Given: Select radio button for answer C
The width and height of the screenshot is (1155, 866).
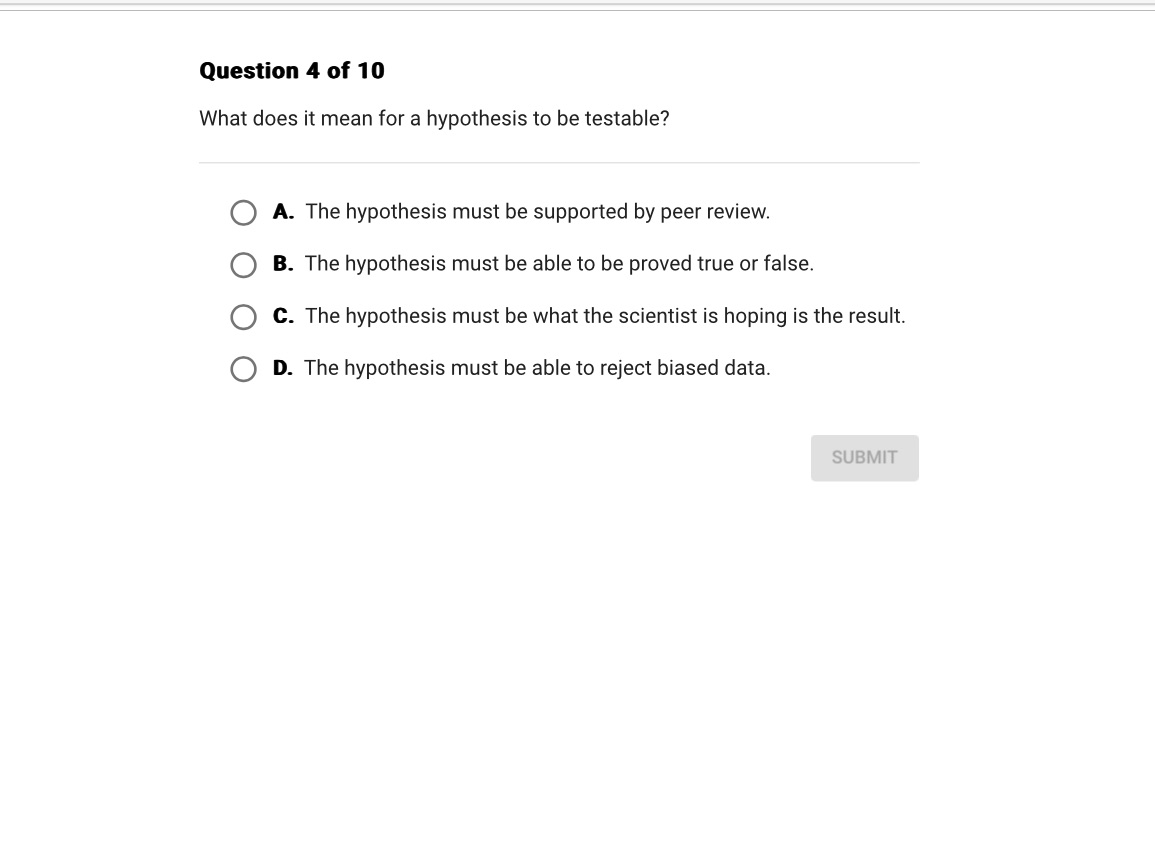Looking at the screenshot, I should point(243,316).
